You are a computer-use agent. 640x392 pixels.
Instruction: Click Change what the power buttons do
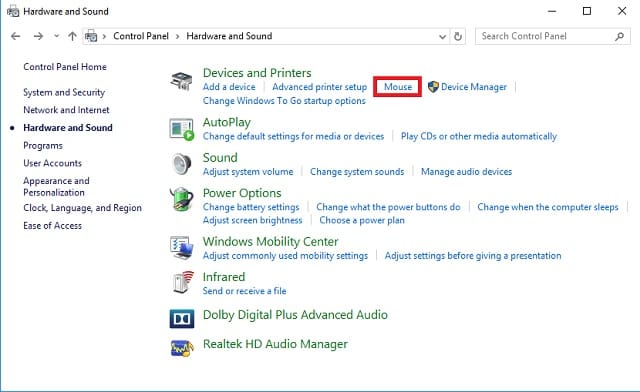coord(388,207)
